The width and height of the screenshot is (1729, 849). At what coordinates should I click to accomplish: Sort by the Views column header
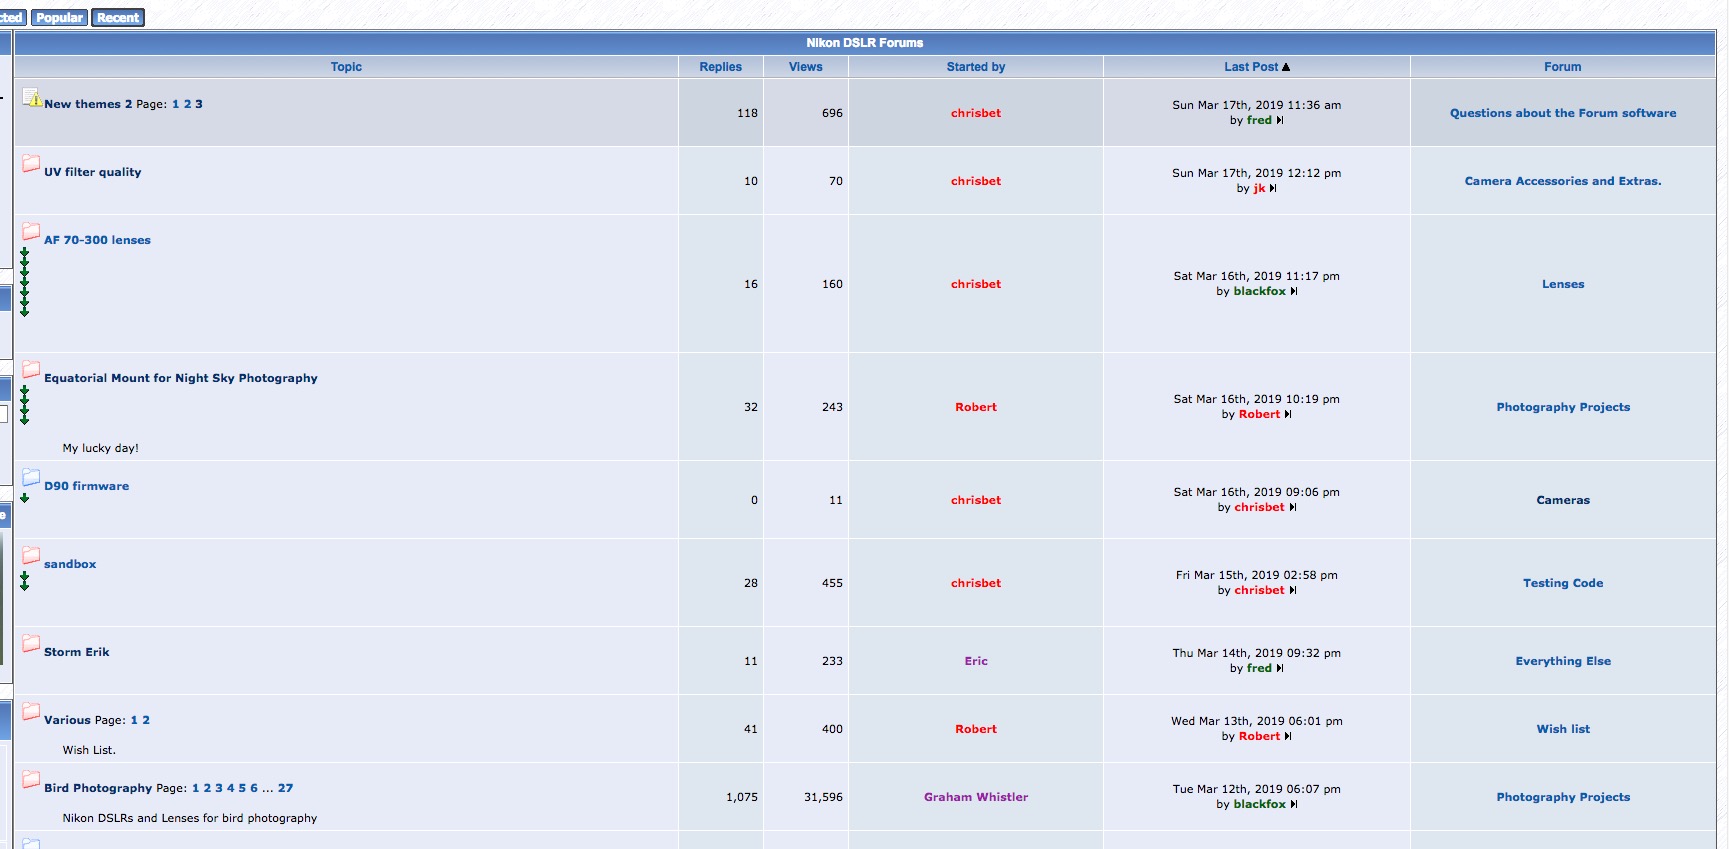point(805,67)
